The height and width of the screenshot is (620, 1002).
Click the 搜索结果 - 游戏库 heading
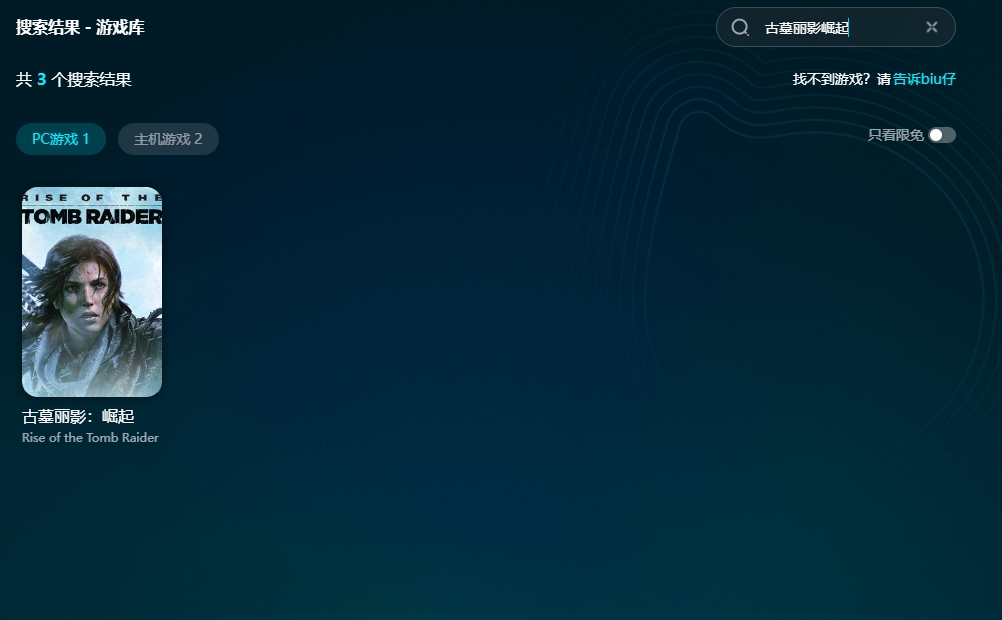(x=81, y=27)
